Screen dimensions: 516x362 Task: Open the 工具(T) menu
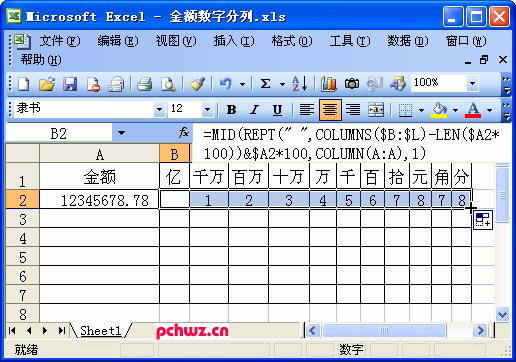click(350, 41)
